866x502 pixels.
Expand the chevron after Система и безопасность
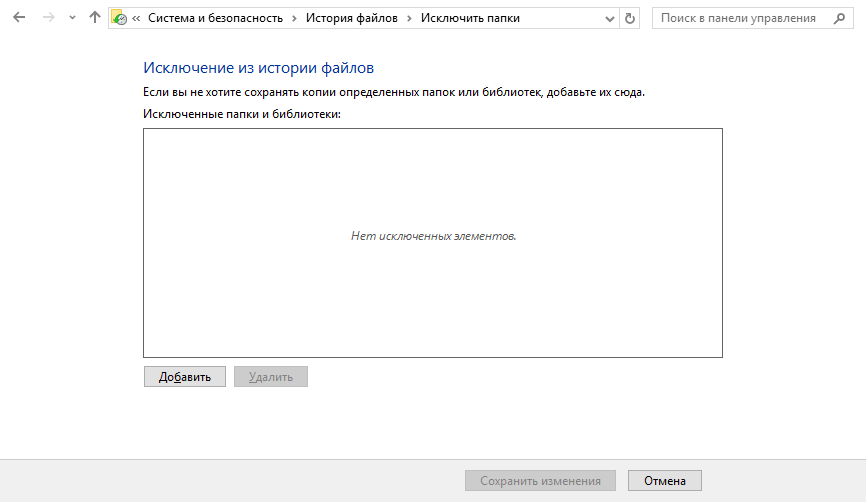tap(294, 18)
